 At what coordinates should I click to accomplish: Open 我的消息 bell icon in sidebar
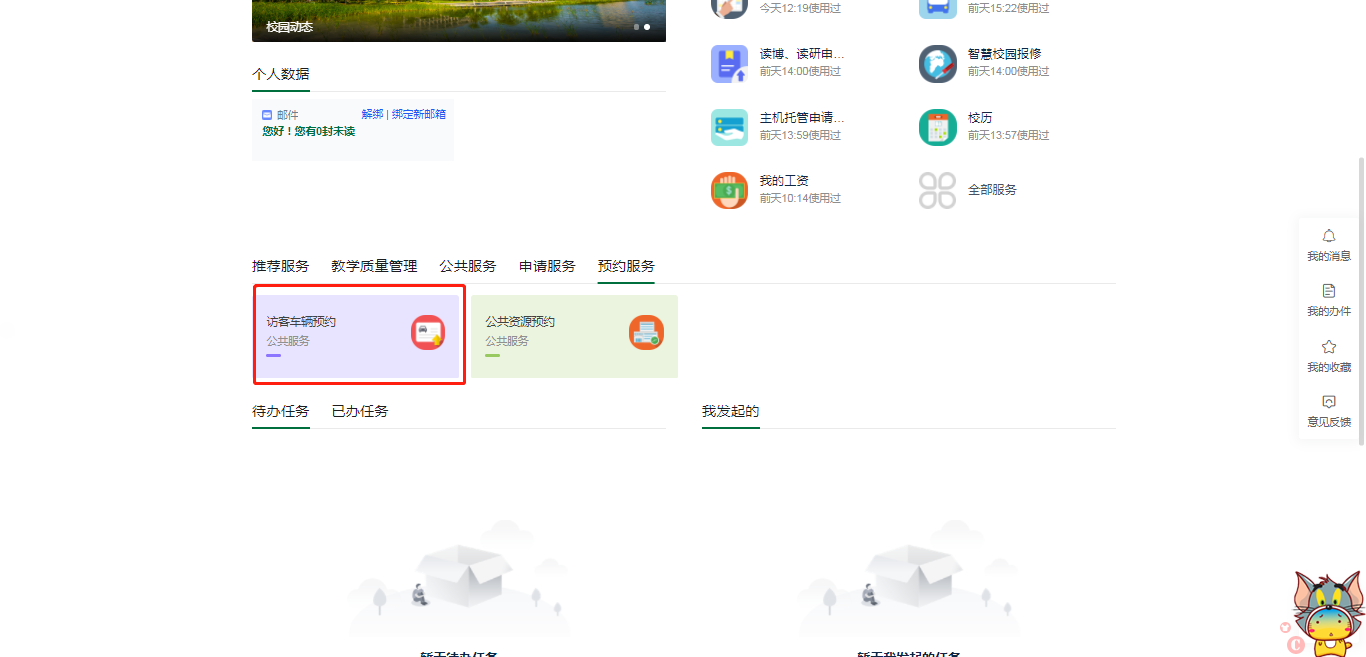click(1328, 236)
